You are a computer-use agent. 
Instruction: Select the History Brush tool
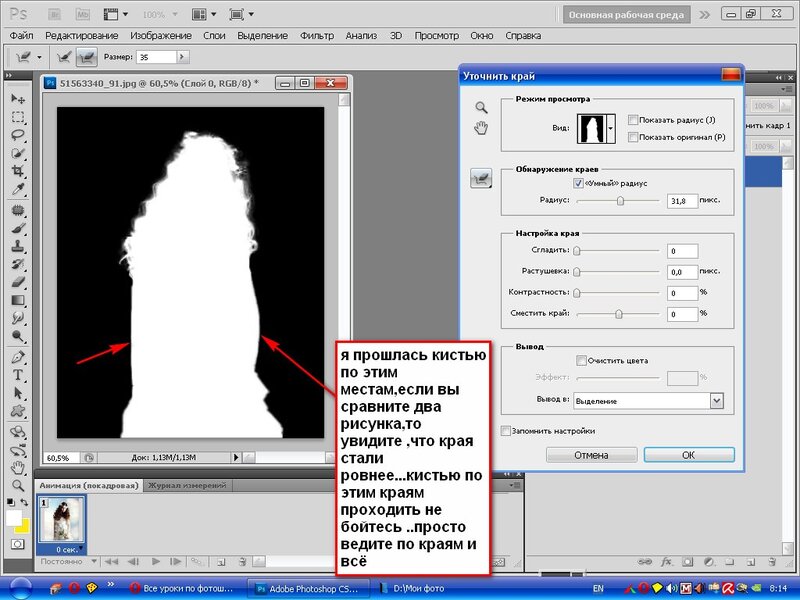coord(18,264)
